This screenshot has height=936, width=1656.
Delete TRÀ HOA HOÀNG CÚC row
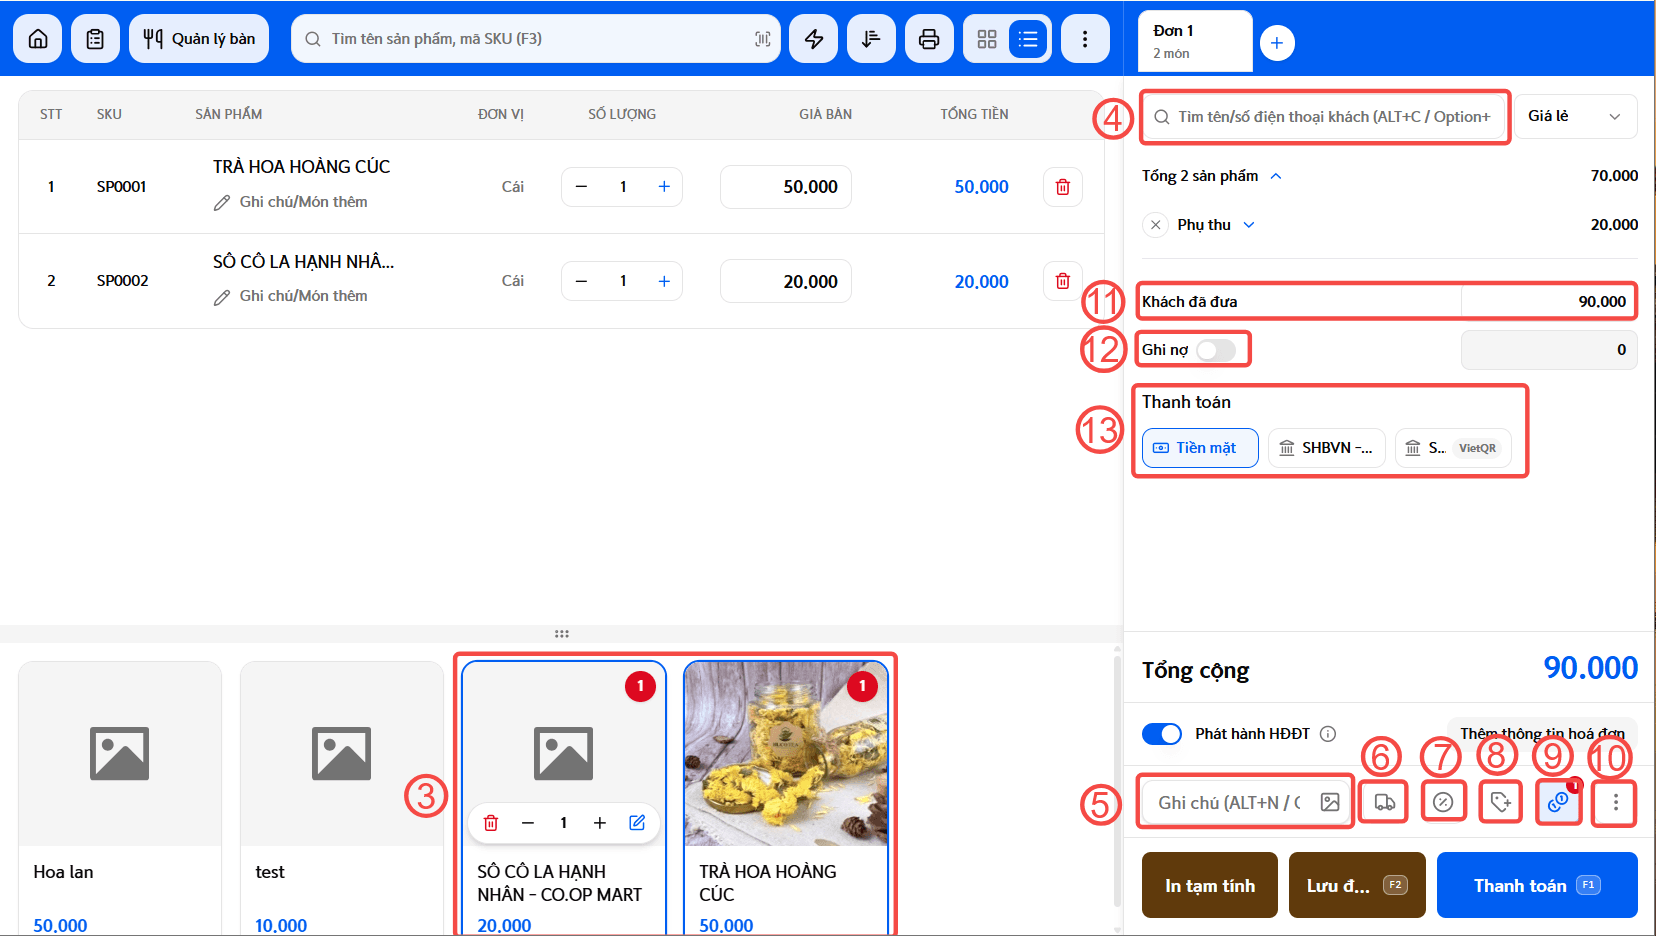[1063, 187]
